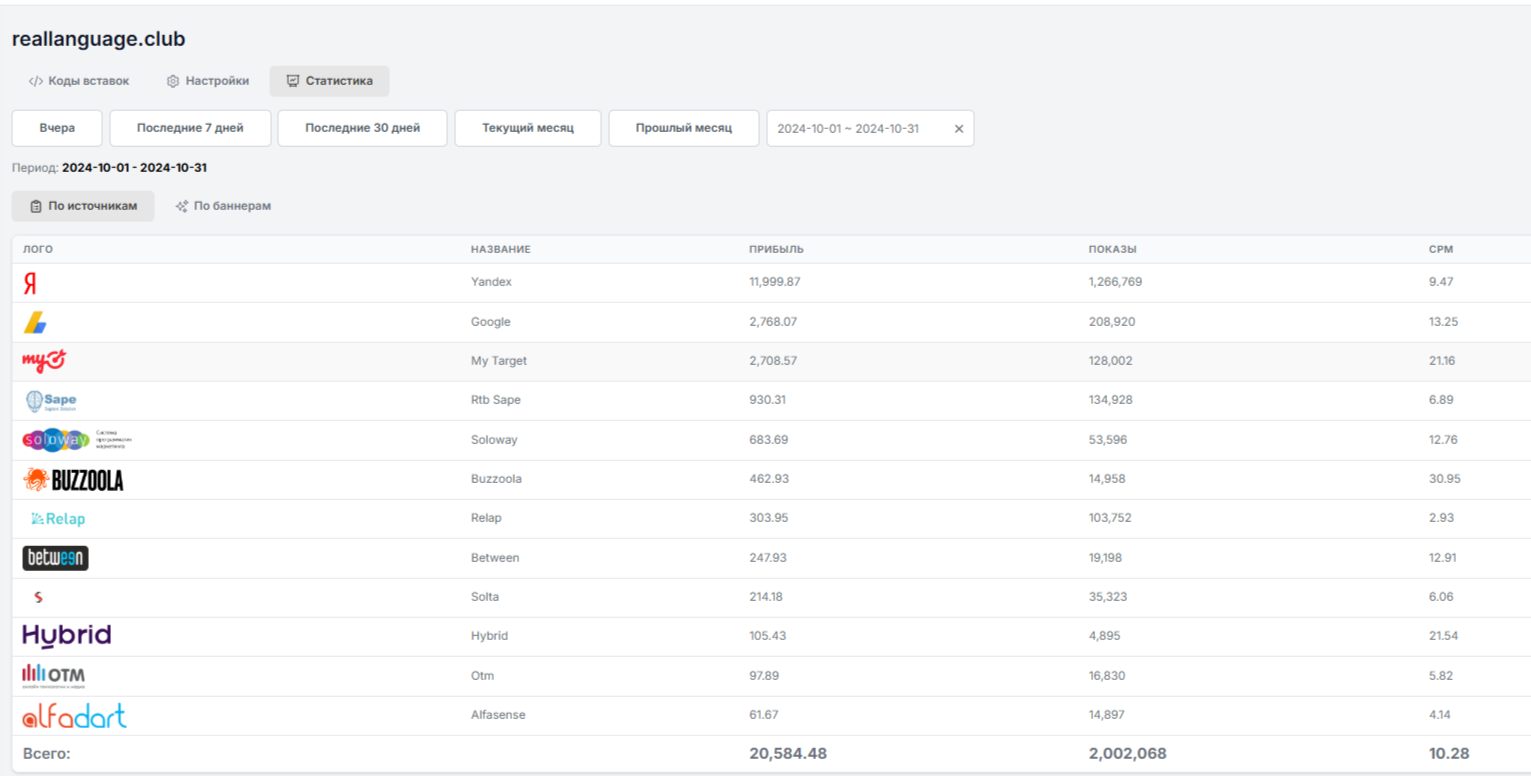1531x776 pixels.
Task: Click the Between logo
Action: click(55, 558)
